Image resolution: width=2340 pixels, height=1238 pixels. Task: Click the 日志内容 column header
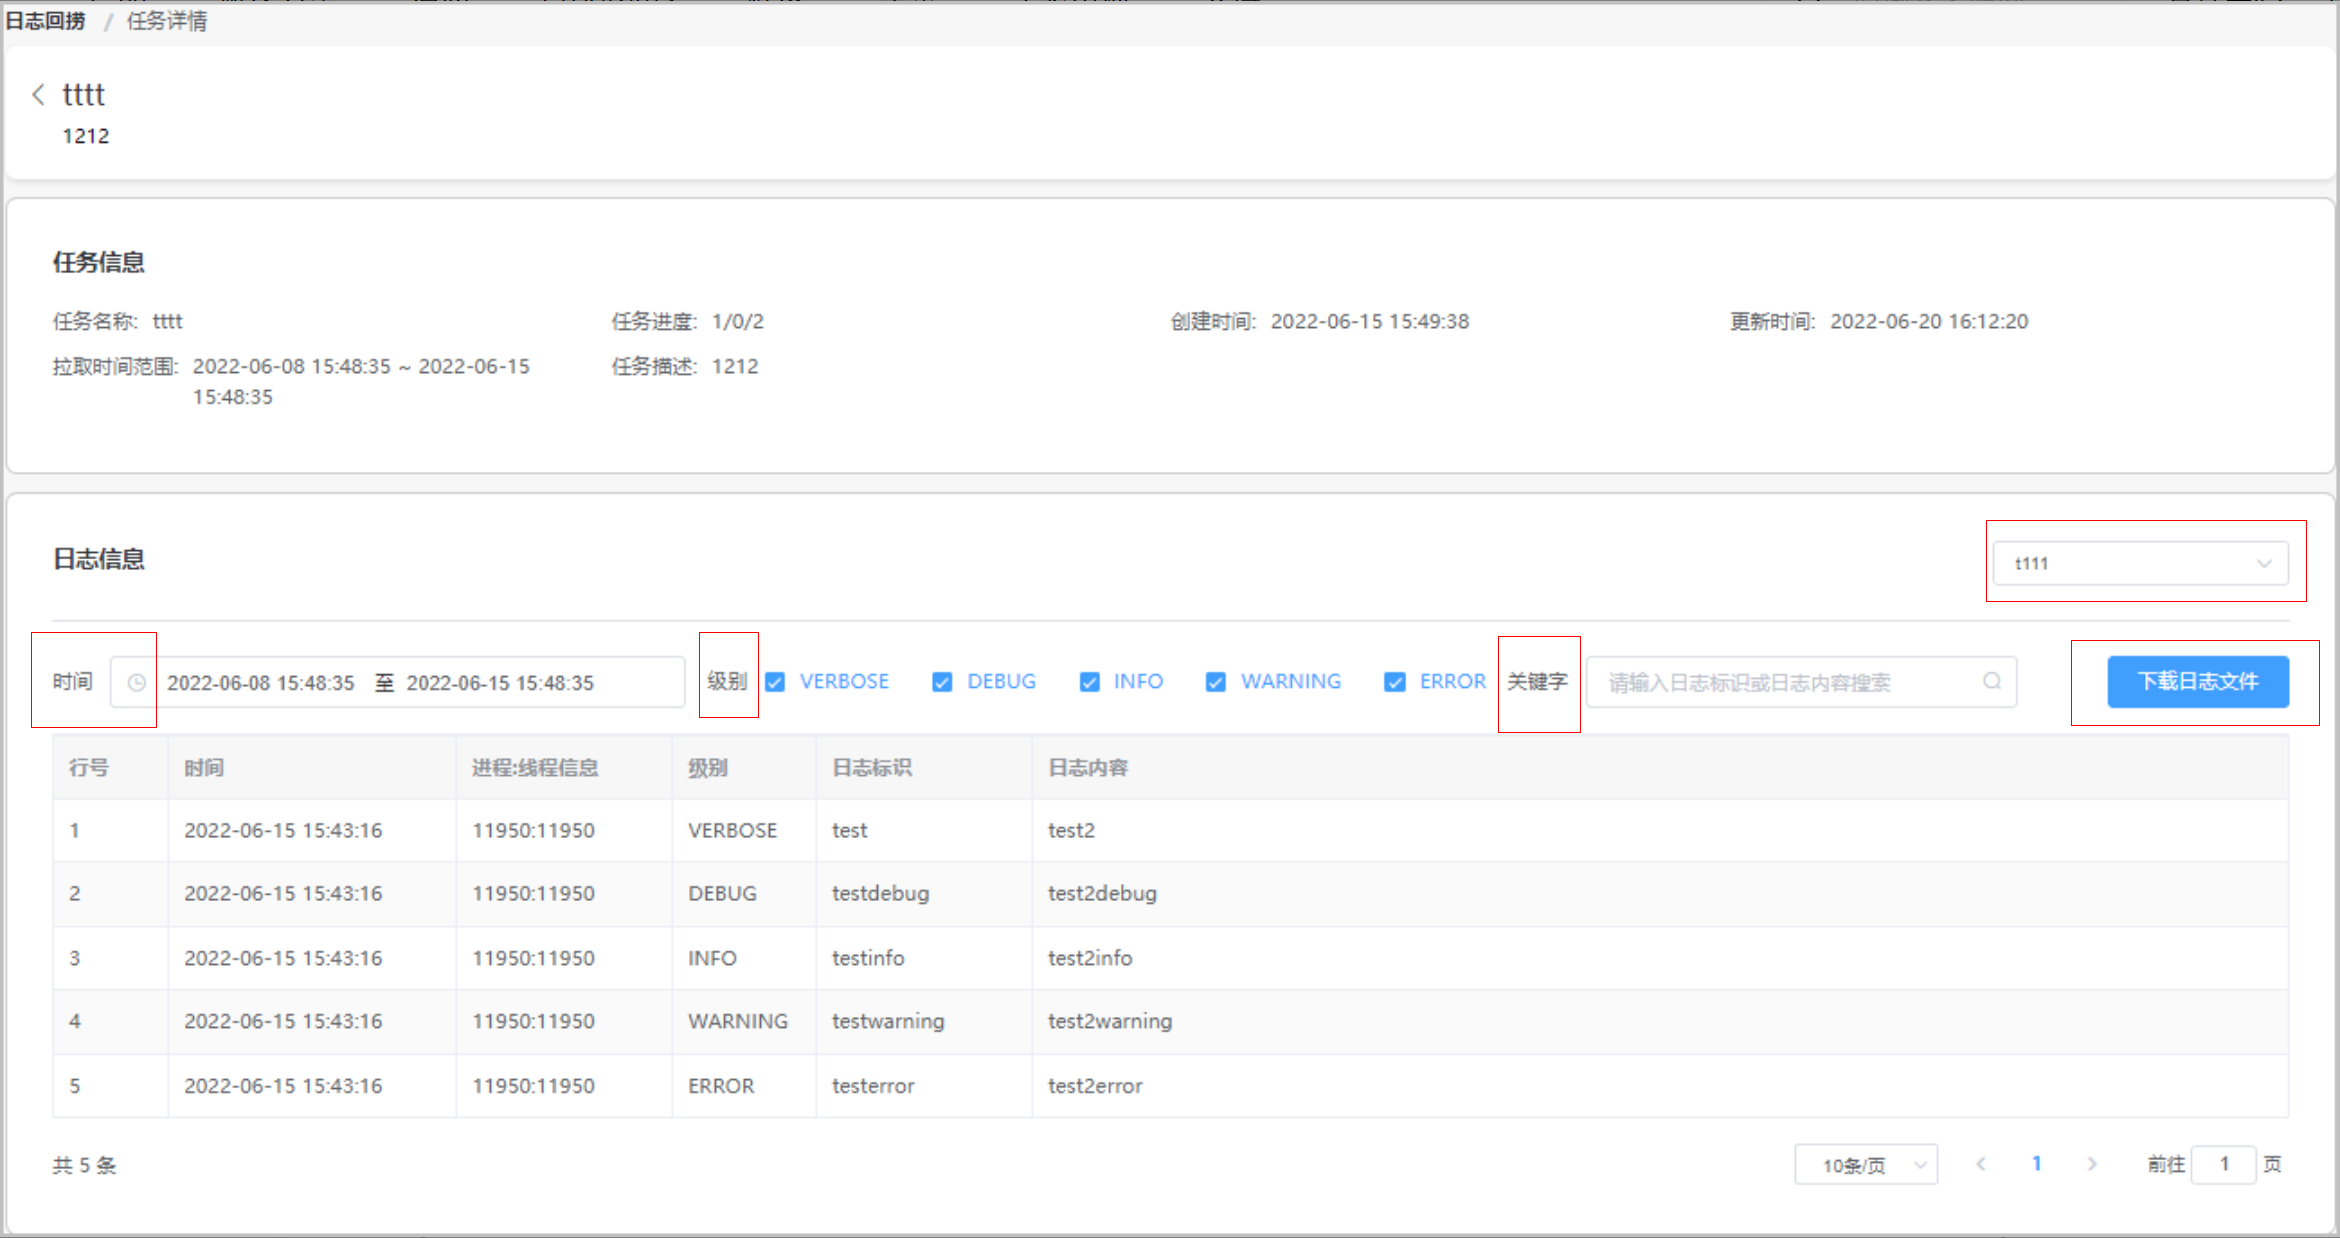coord(1088,768)
